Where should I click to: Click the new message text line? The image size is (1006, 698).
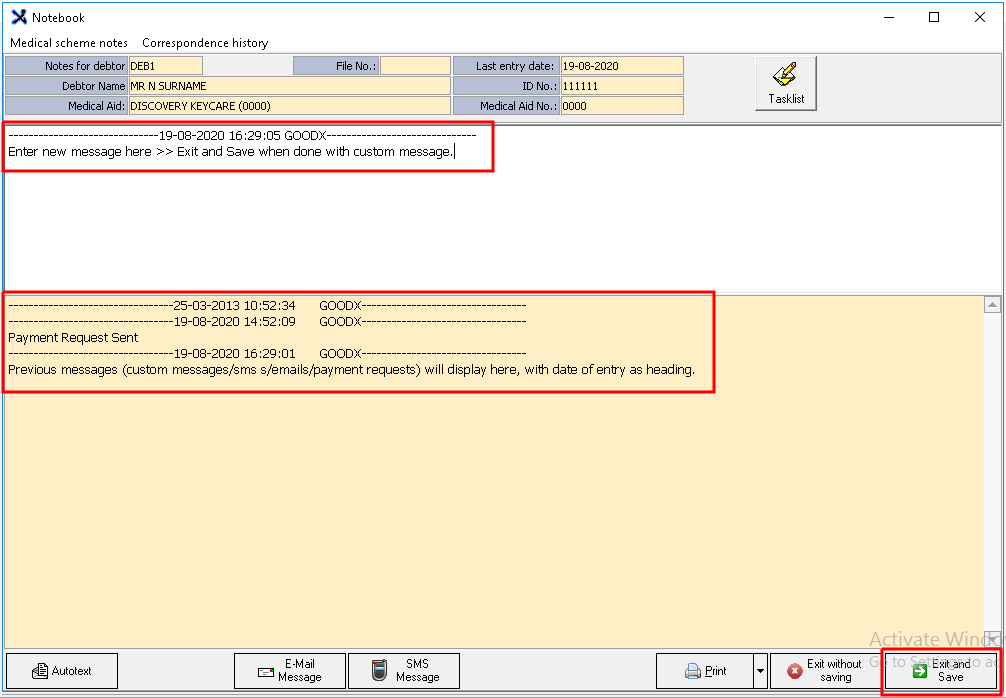pos(231,152)
